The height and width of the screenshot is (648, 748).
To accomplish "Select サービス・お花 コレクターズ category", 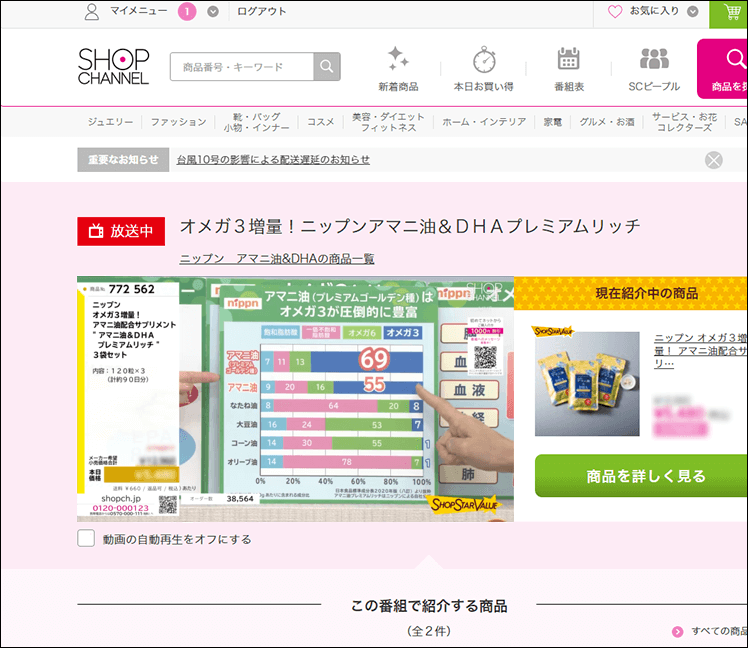I will click(684, 122).
